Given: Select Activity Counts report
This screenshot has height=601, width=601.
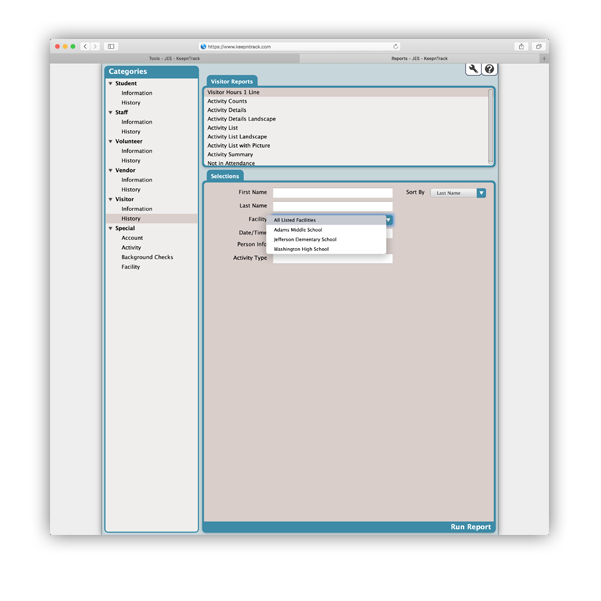Looking at the screenshot, I should click(346, 101).
